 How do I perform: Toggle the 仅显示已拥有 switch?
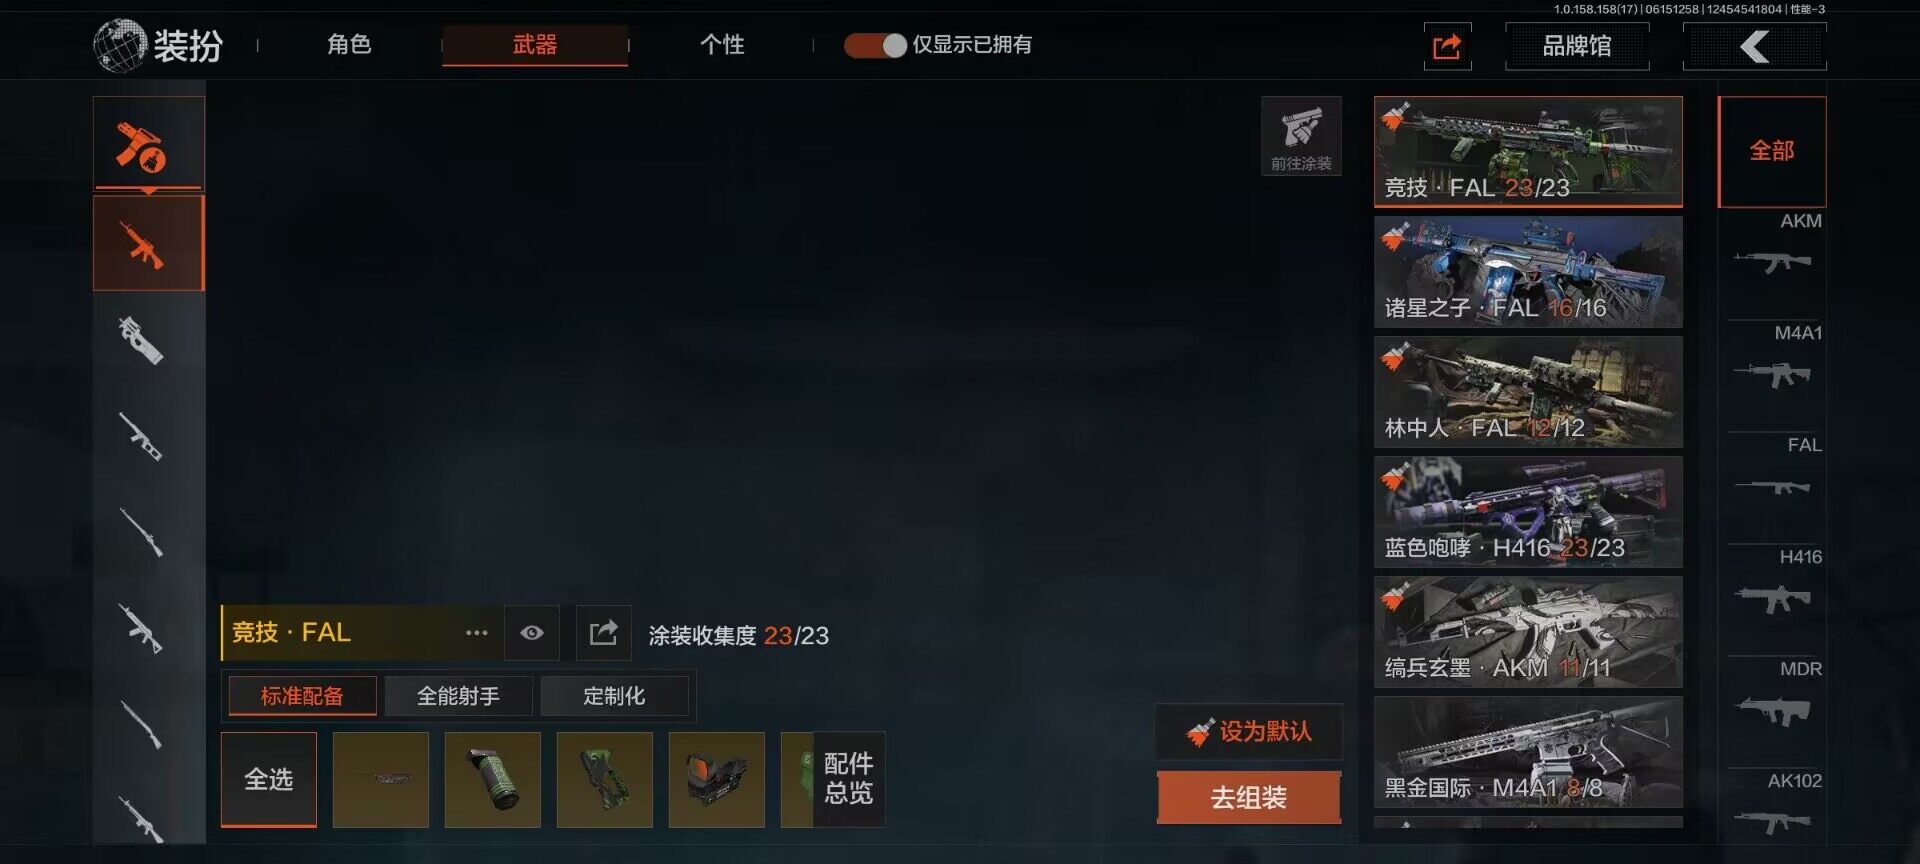click(x=875, y=45)
